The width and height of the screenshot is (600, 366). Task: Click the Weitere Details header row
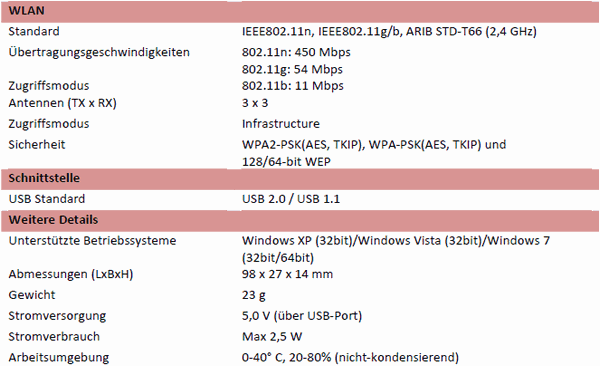click(300, 221)
